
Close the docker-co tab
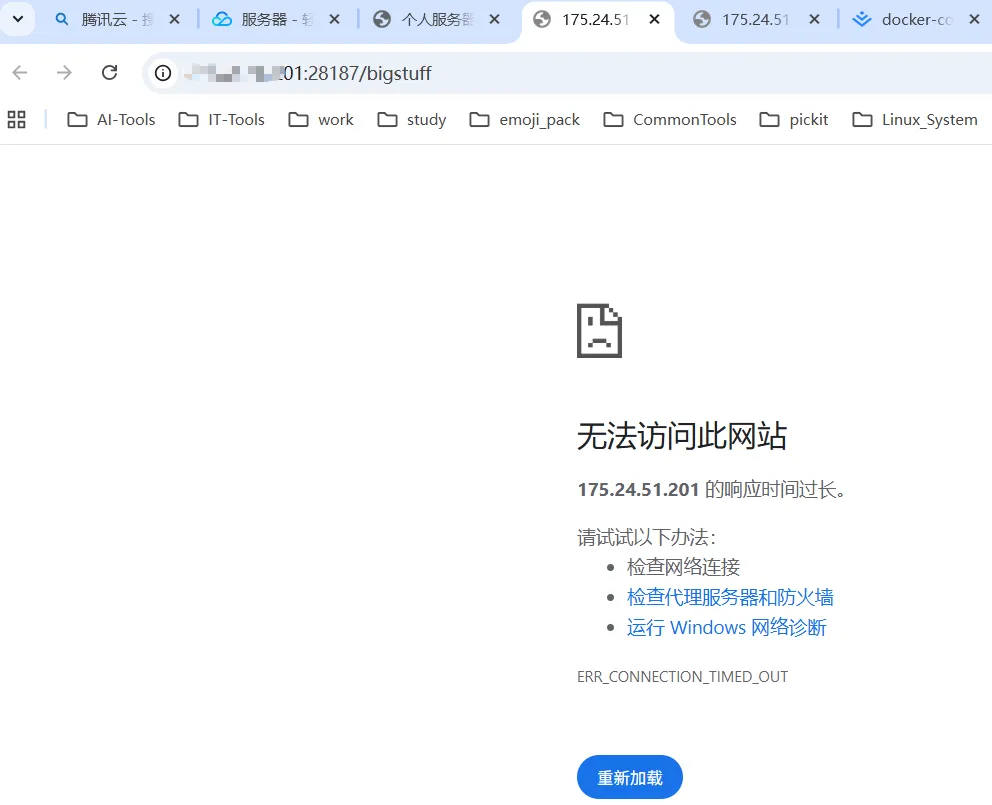point(975,20)
